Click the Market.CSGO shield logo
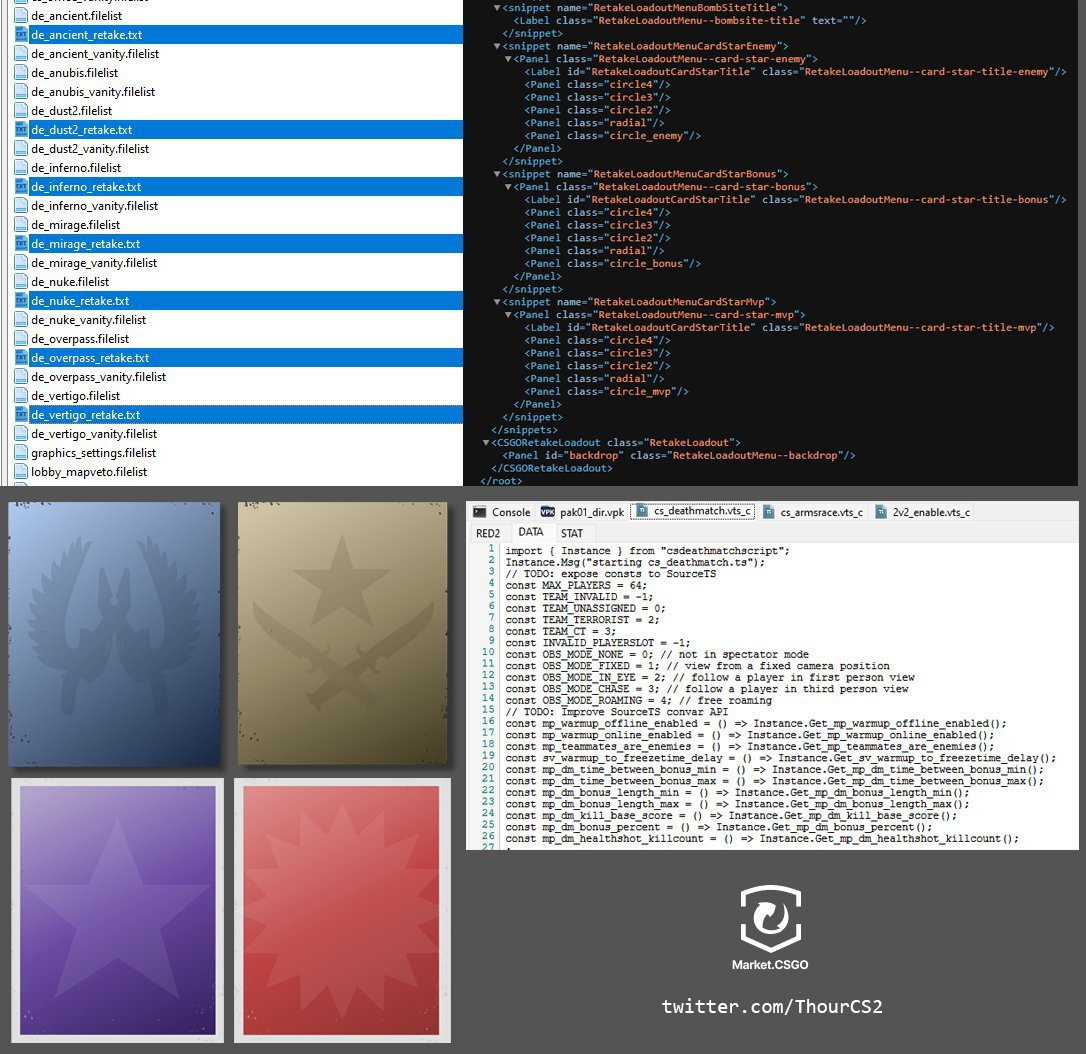 (770, 918)
